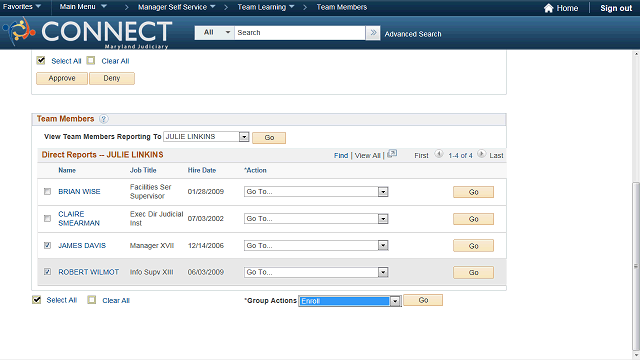
Task: Click the Approve button
Action: click(62, 78)
